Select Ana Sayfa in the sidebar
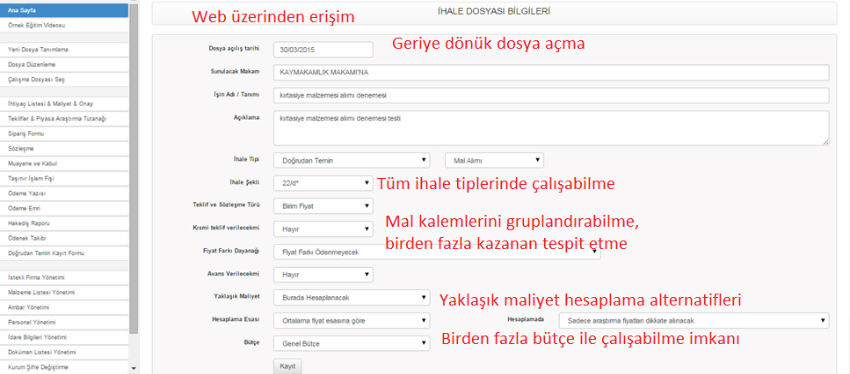The height and width of the screenshot is (374, 850). (x=64, y=10)
